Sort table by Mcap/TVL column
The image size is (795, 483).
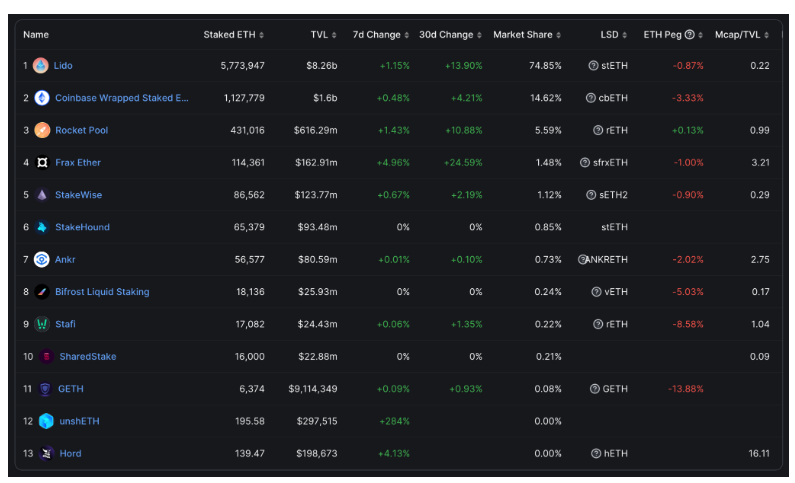click(742, 34)
